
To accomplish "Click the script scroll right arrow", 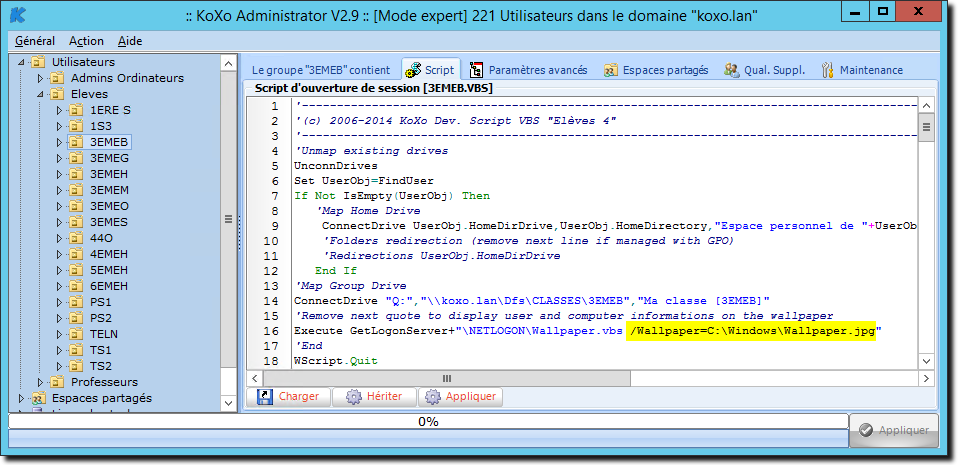I will (926, 378).
